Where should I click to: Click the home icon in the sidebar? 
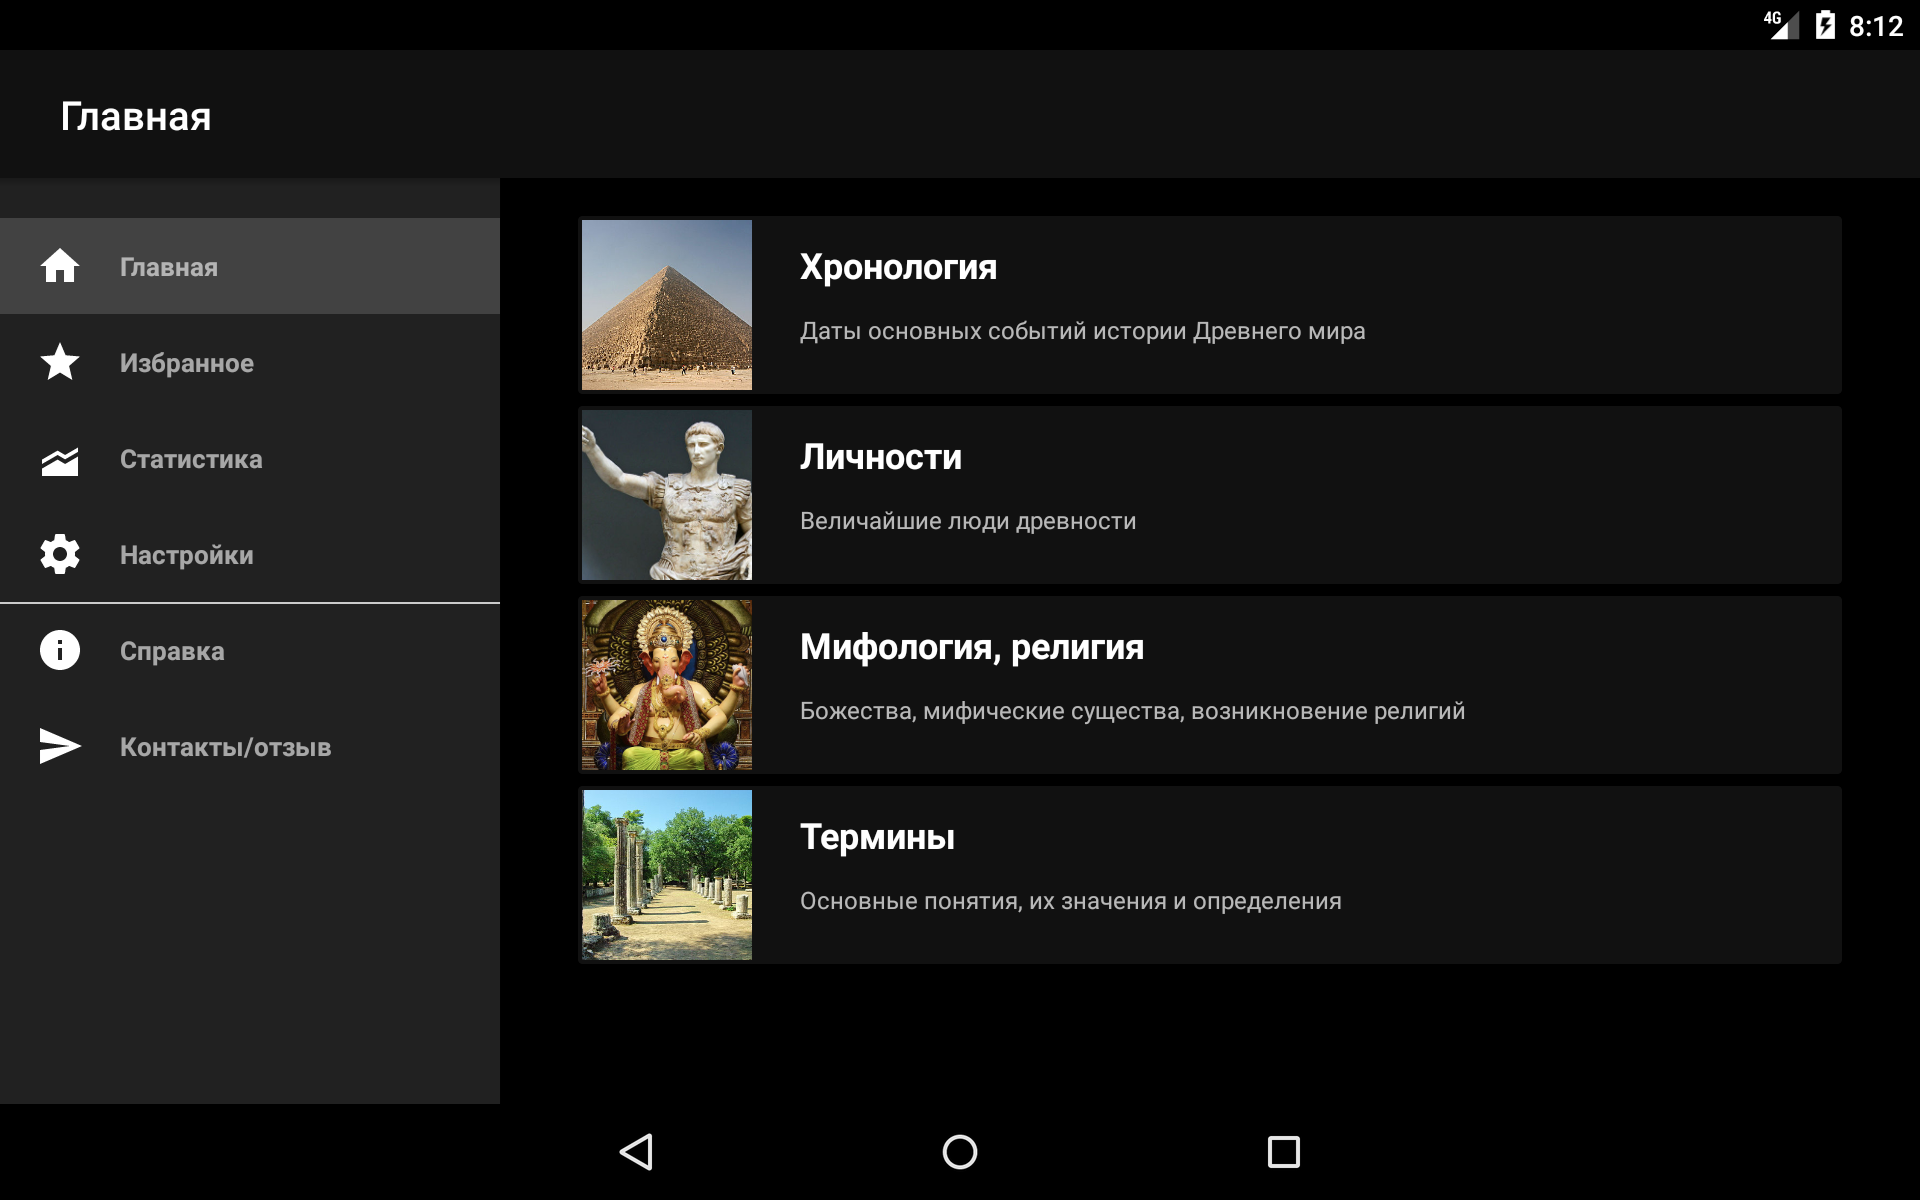pyautogui.click(x=60, y=266)
